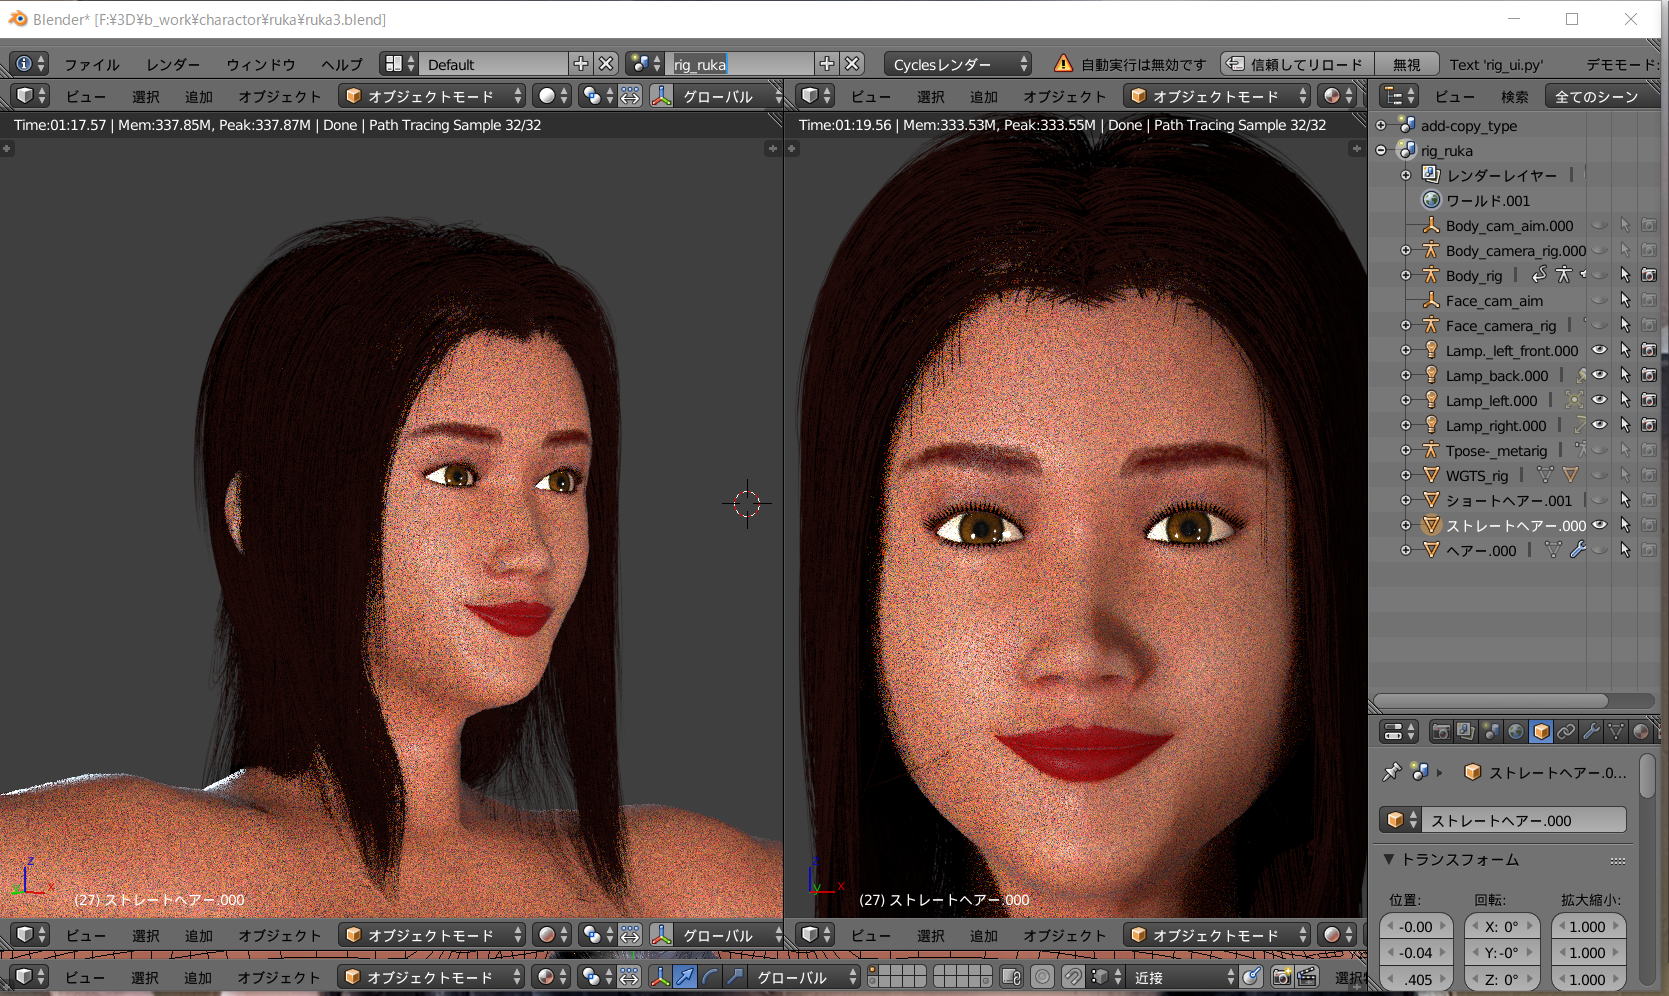Click the rig_ruka scene name field

pos(741,64)
